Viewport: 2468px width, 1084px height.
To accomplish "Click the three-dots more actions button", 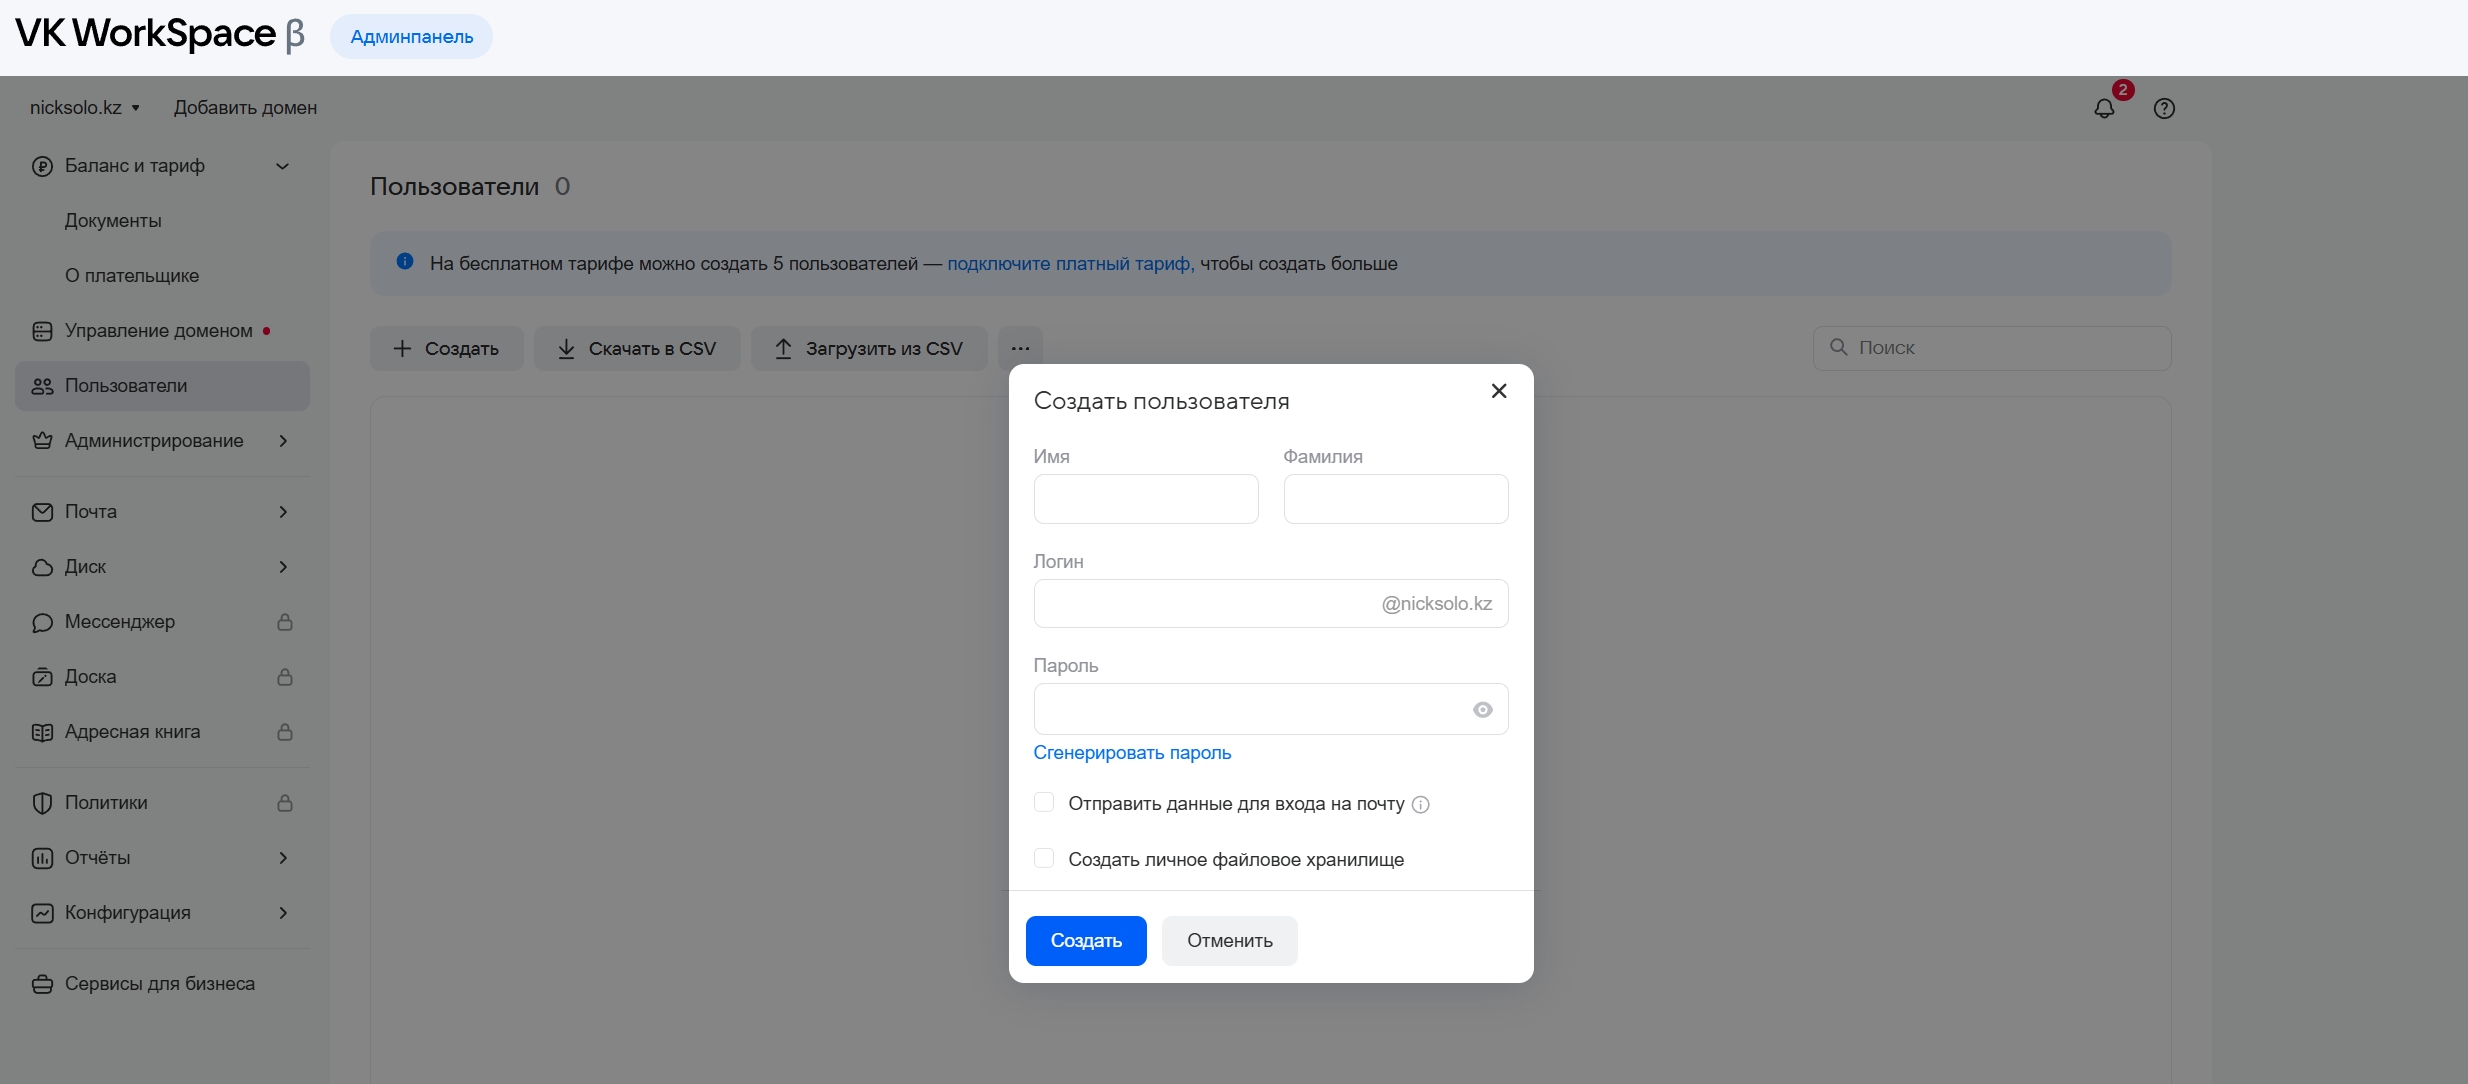I will point(1020,348).
